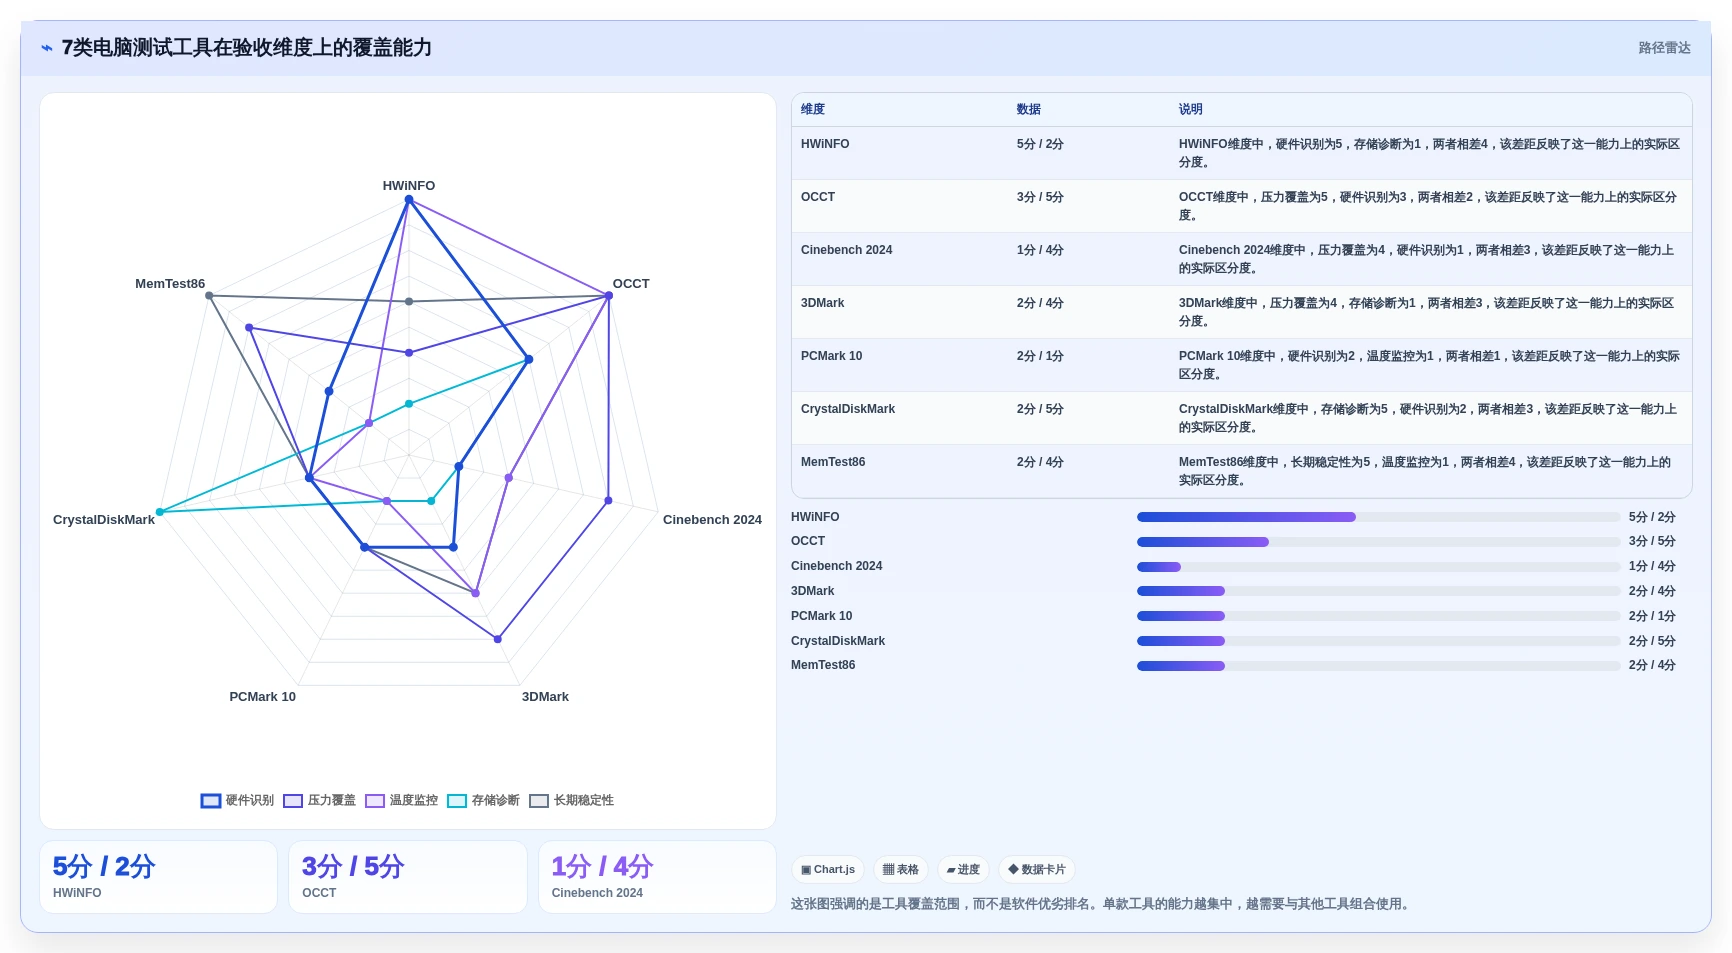Click the HWiNFO axis label on the radar chart
This screenshot has width=1732, height=953.
(409, 186)
